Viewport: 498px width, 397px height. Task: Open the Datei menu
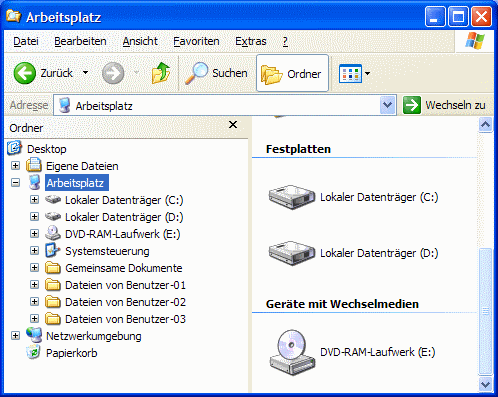pyautogui.click(x=26, y=41)
